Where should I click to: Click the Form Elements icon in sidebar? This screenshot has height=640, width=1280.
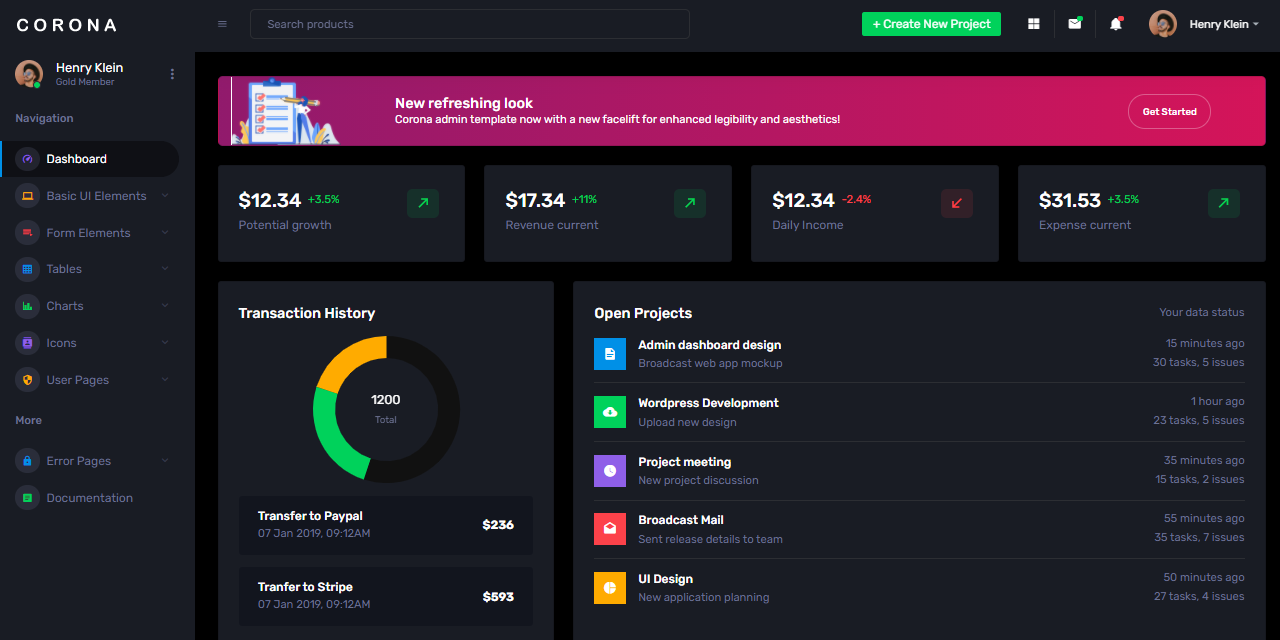click(x=28, y=233)
